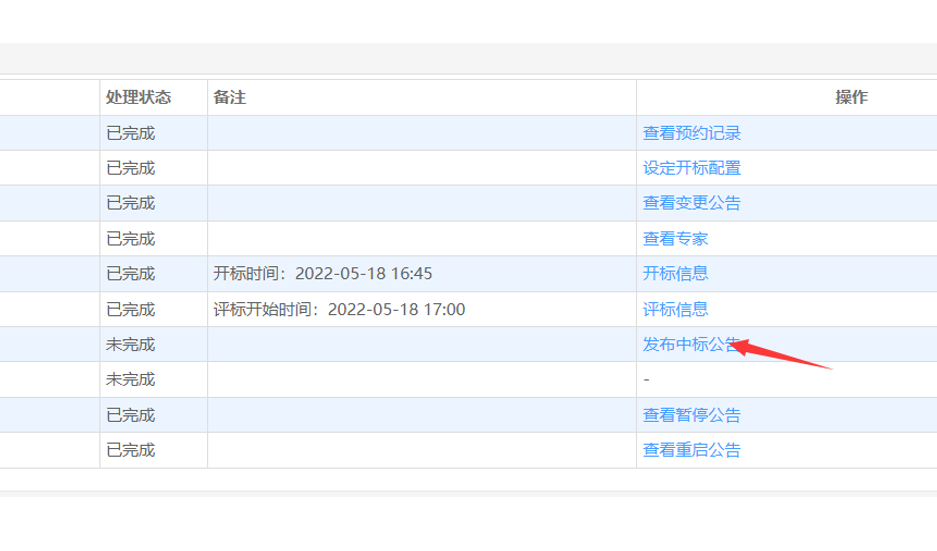Select the 查看专家 link
The width and height of the screenshot is (937, 551).
[675, 239]
